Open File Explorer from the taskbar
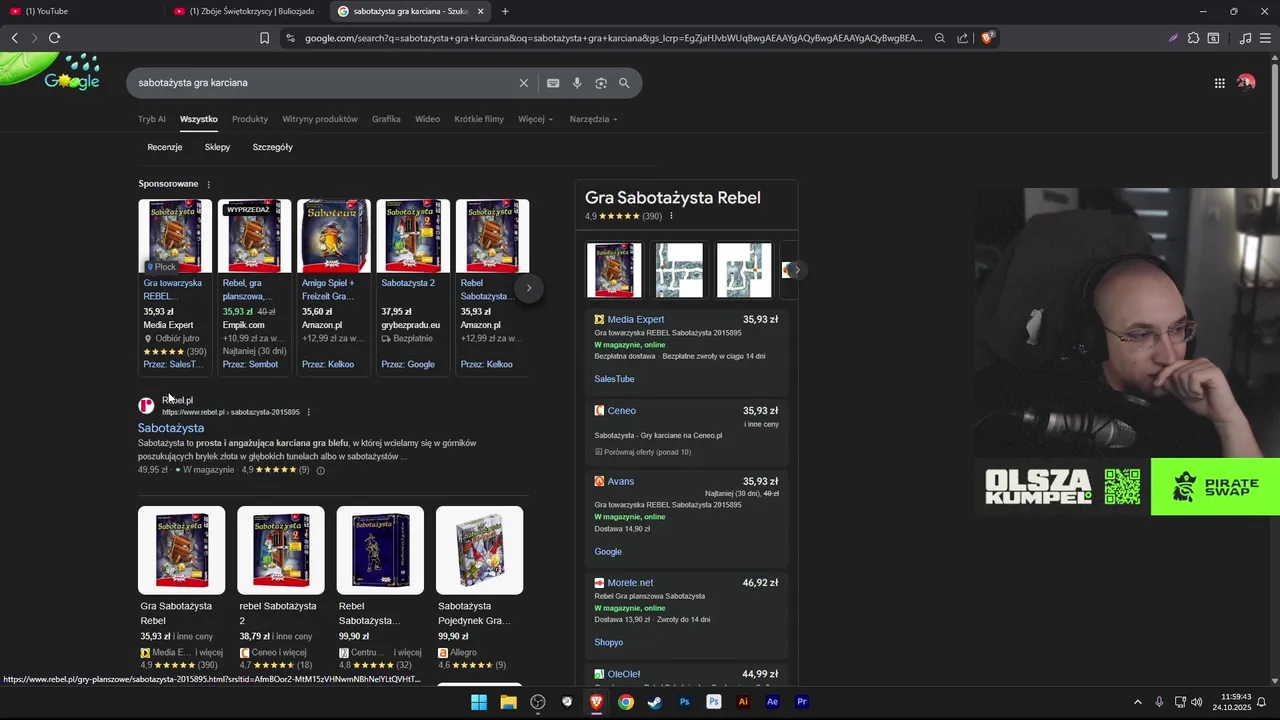 point(508,702)
